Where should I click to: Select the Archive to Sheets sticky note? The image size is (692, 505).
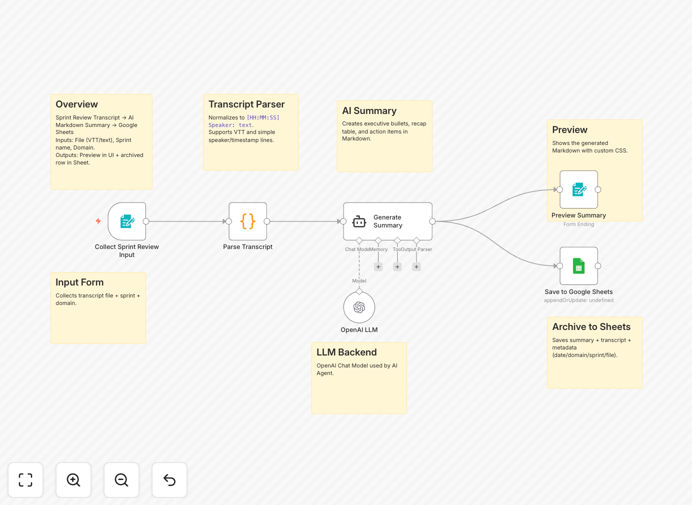594,352
